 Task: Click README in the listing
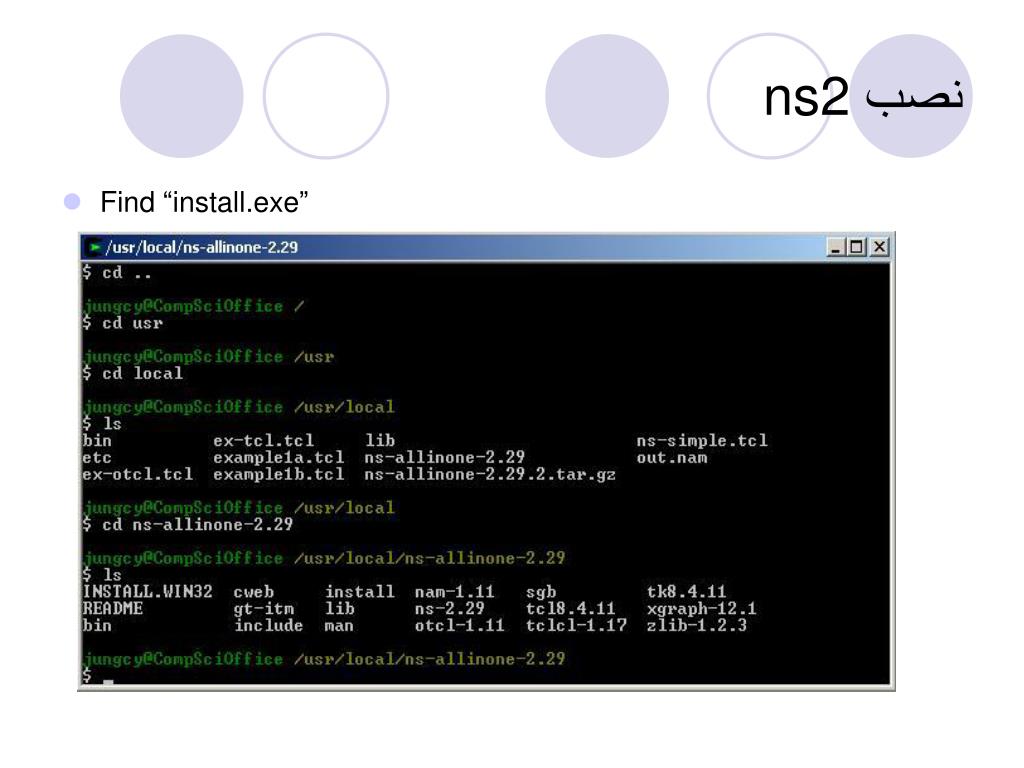tap(112, 609)
